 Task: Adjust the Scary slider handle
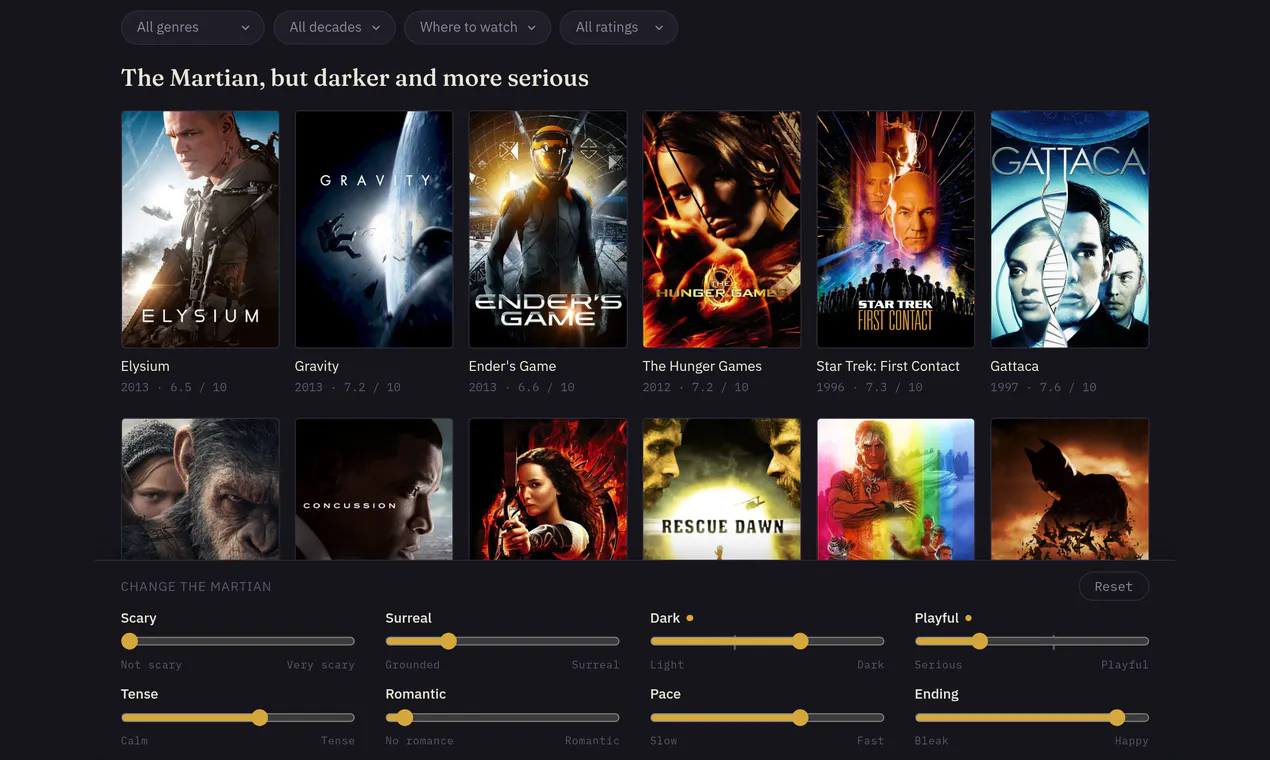pyautogui.click(x=129, y=641)
